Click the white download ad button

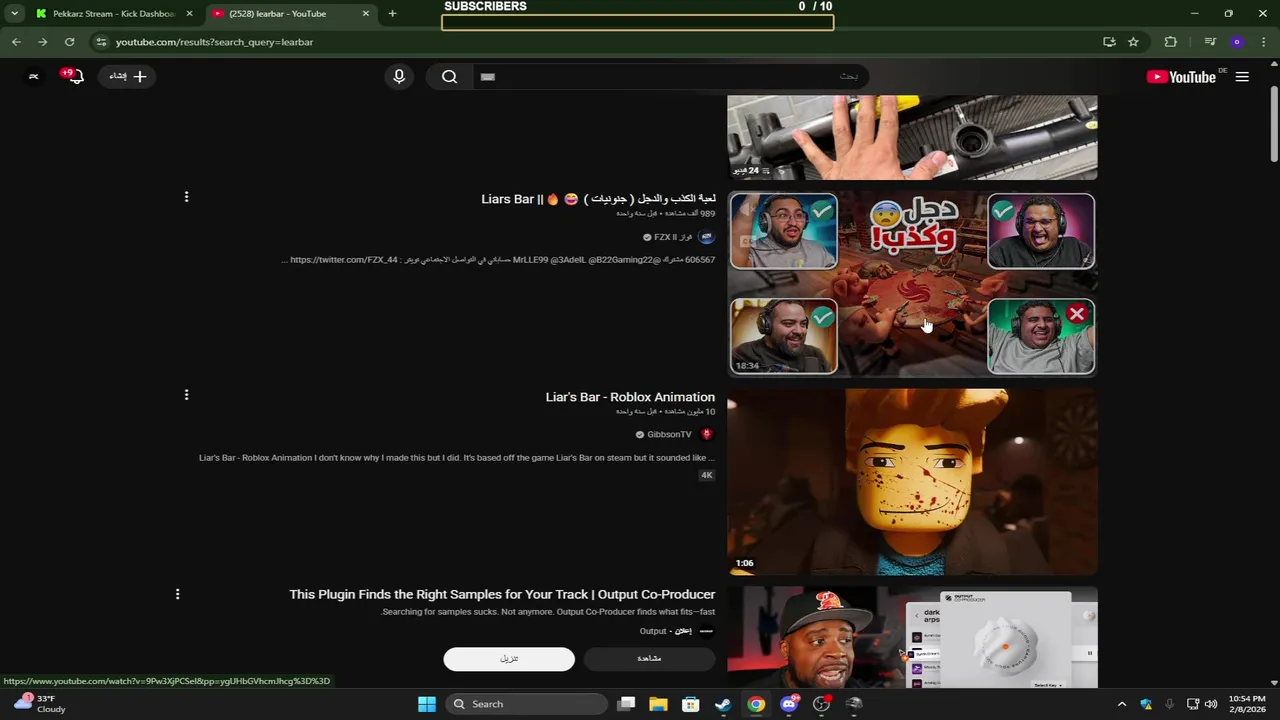[509, 658]
